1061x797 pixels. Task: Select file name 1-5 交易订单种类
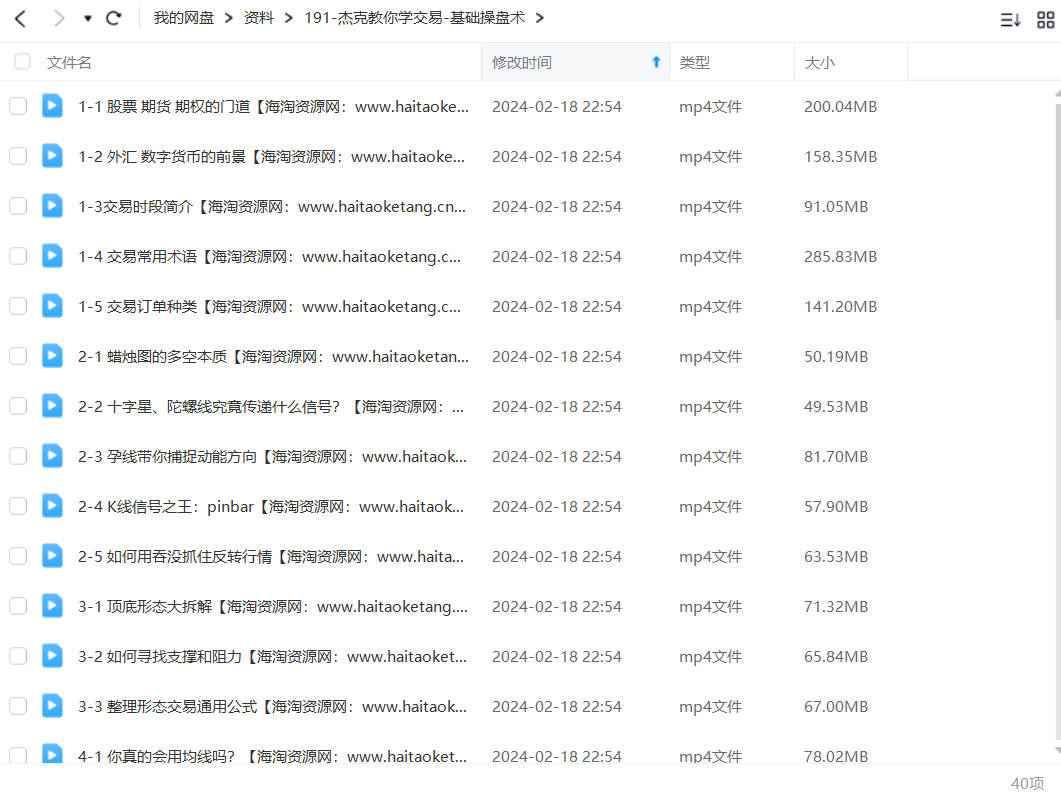coord(269,307)
